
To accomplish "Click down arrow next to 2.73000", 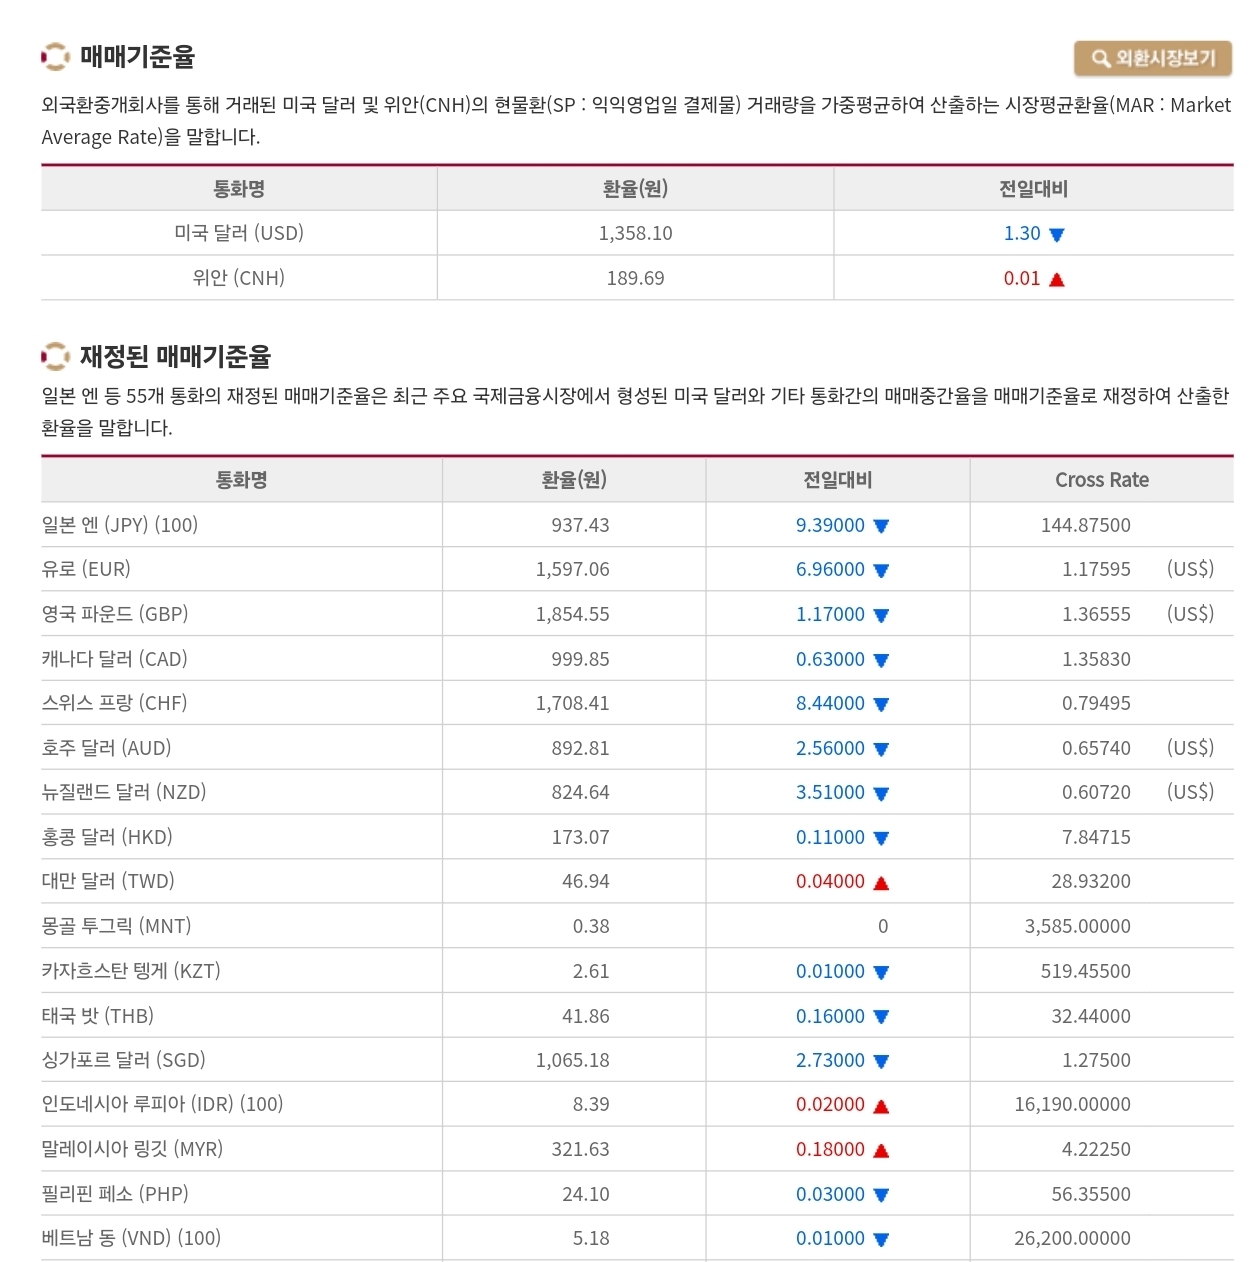I will click(x=881, y=1061).
